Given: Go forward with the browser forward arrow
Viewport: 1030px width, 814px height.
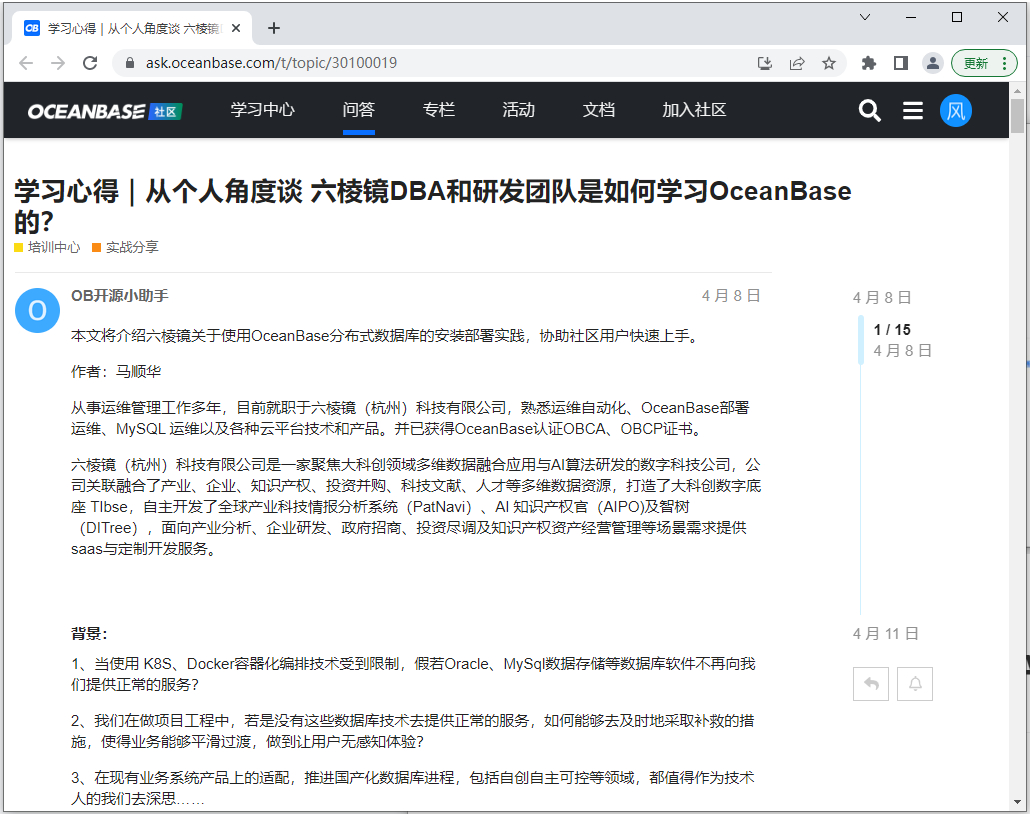Looking at the screenshot, I should click(x=58, y=63).
